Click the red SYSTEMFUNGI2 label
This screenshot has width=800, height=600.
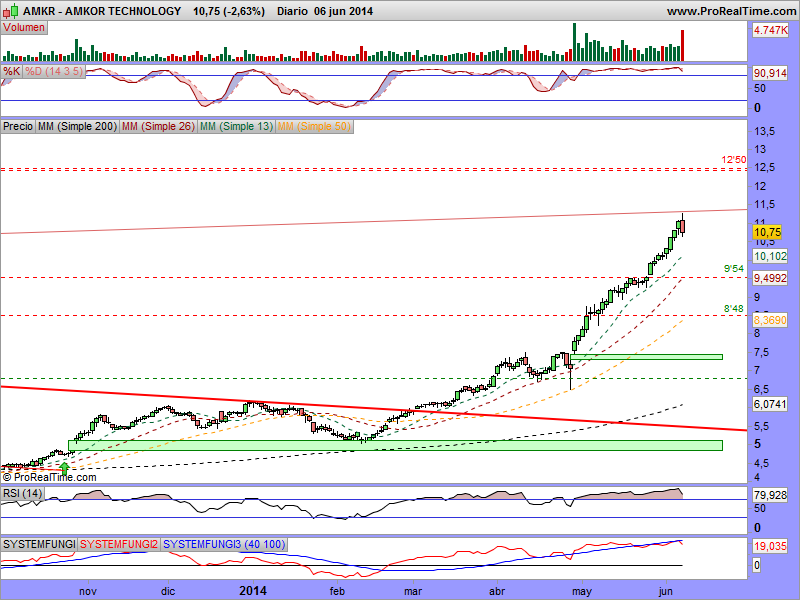point(119,544)
